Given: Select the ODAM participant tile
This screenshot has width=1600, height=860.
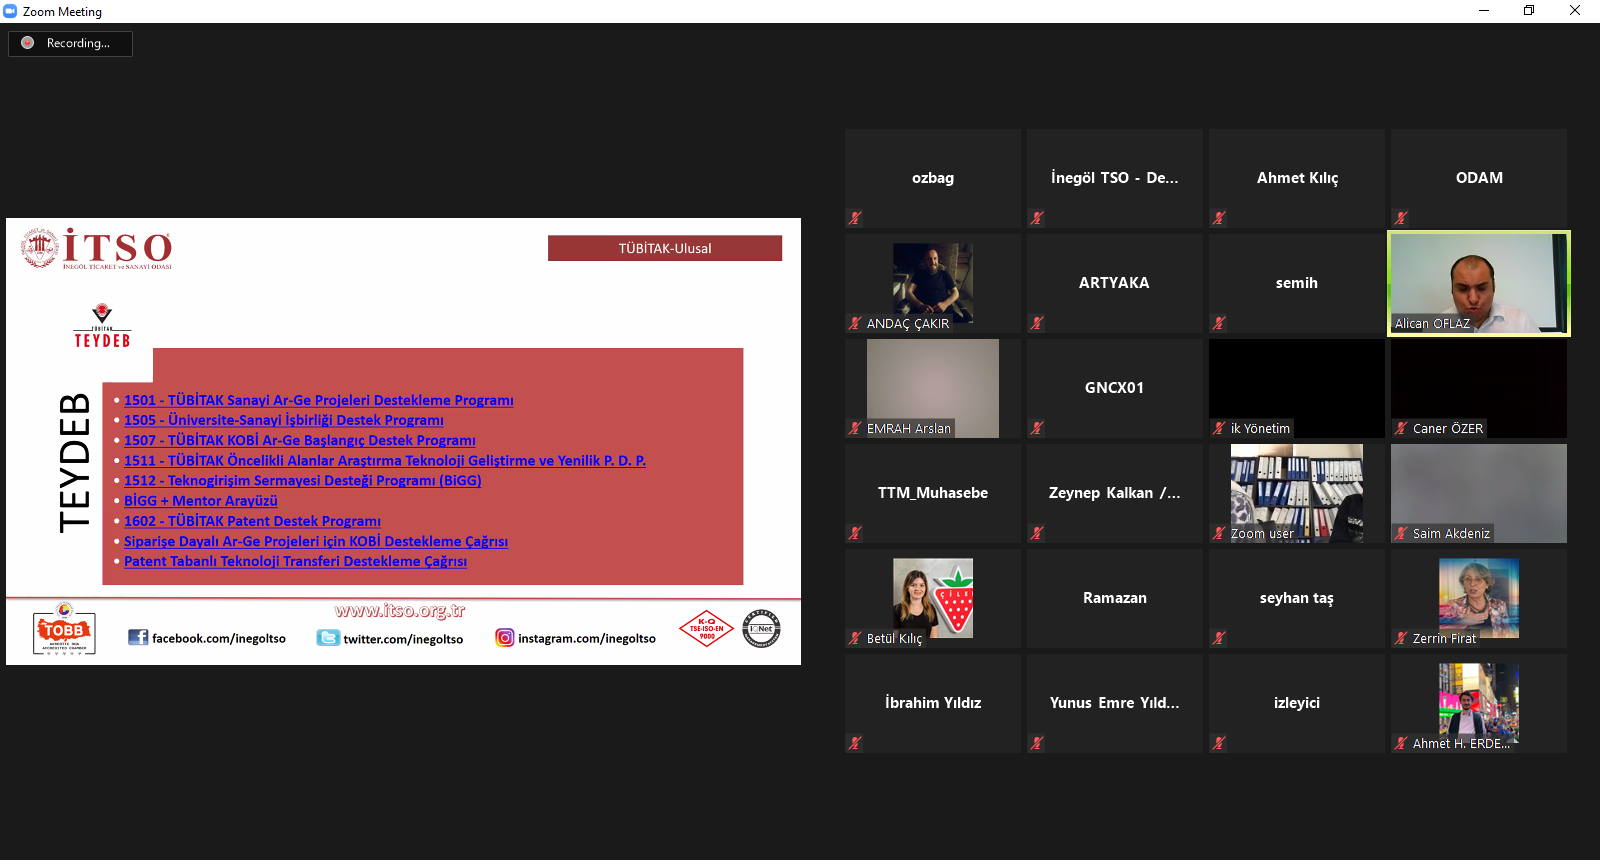Looking at the screenshot, I should tap(1479, 178).
